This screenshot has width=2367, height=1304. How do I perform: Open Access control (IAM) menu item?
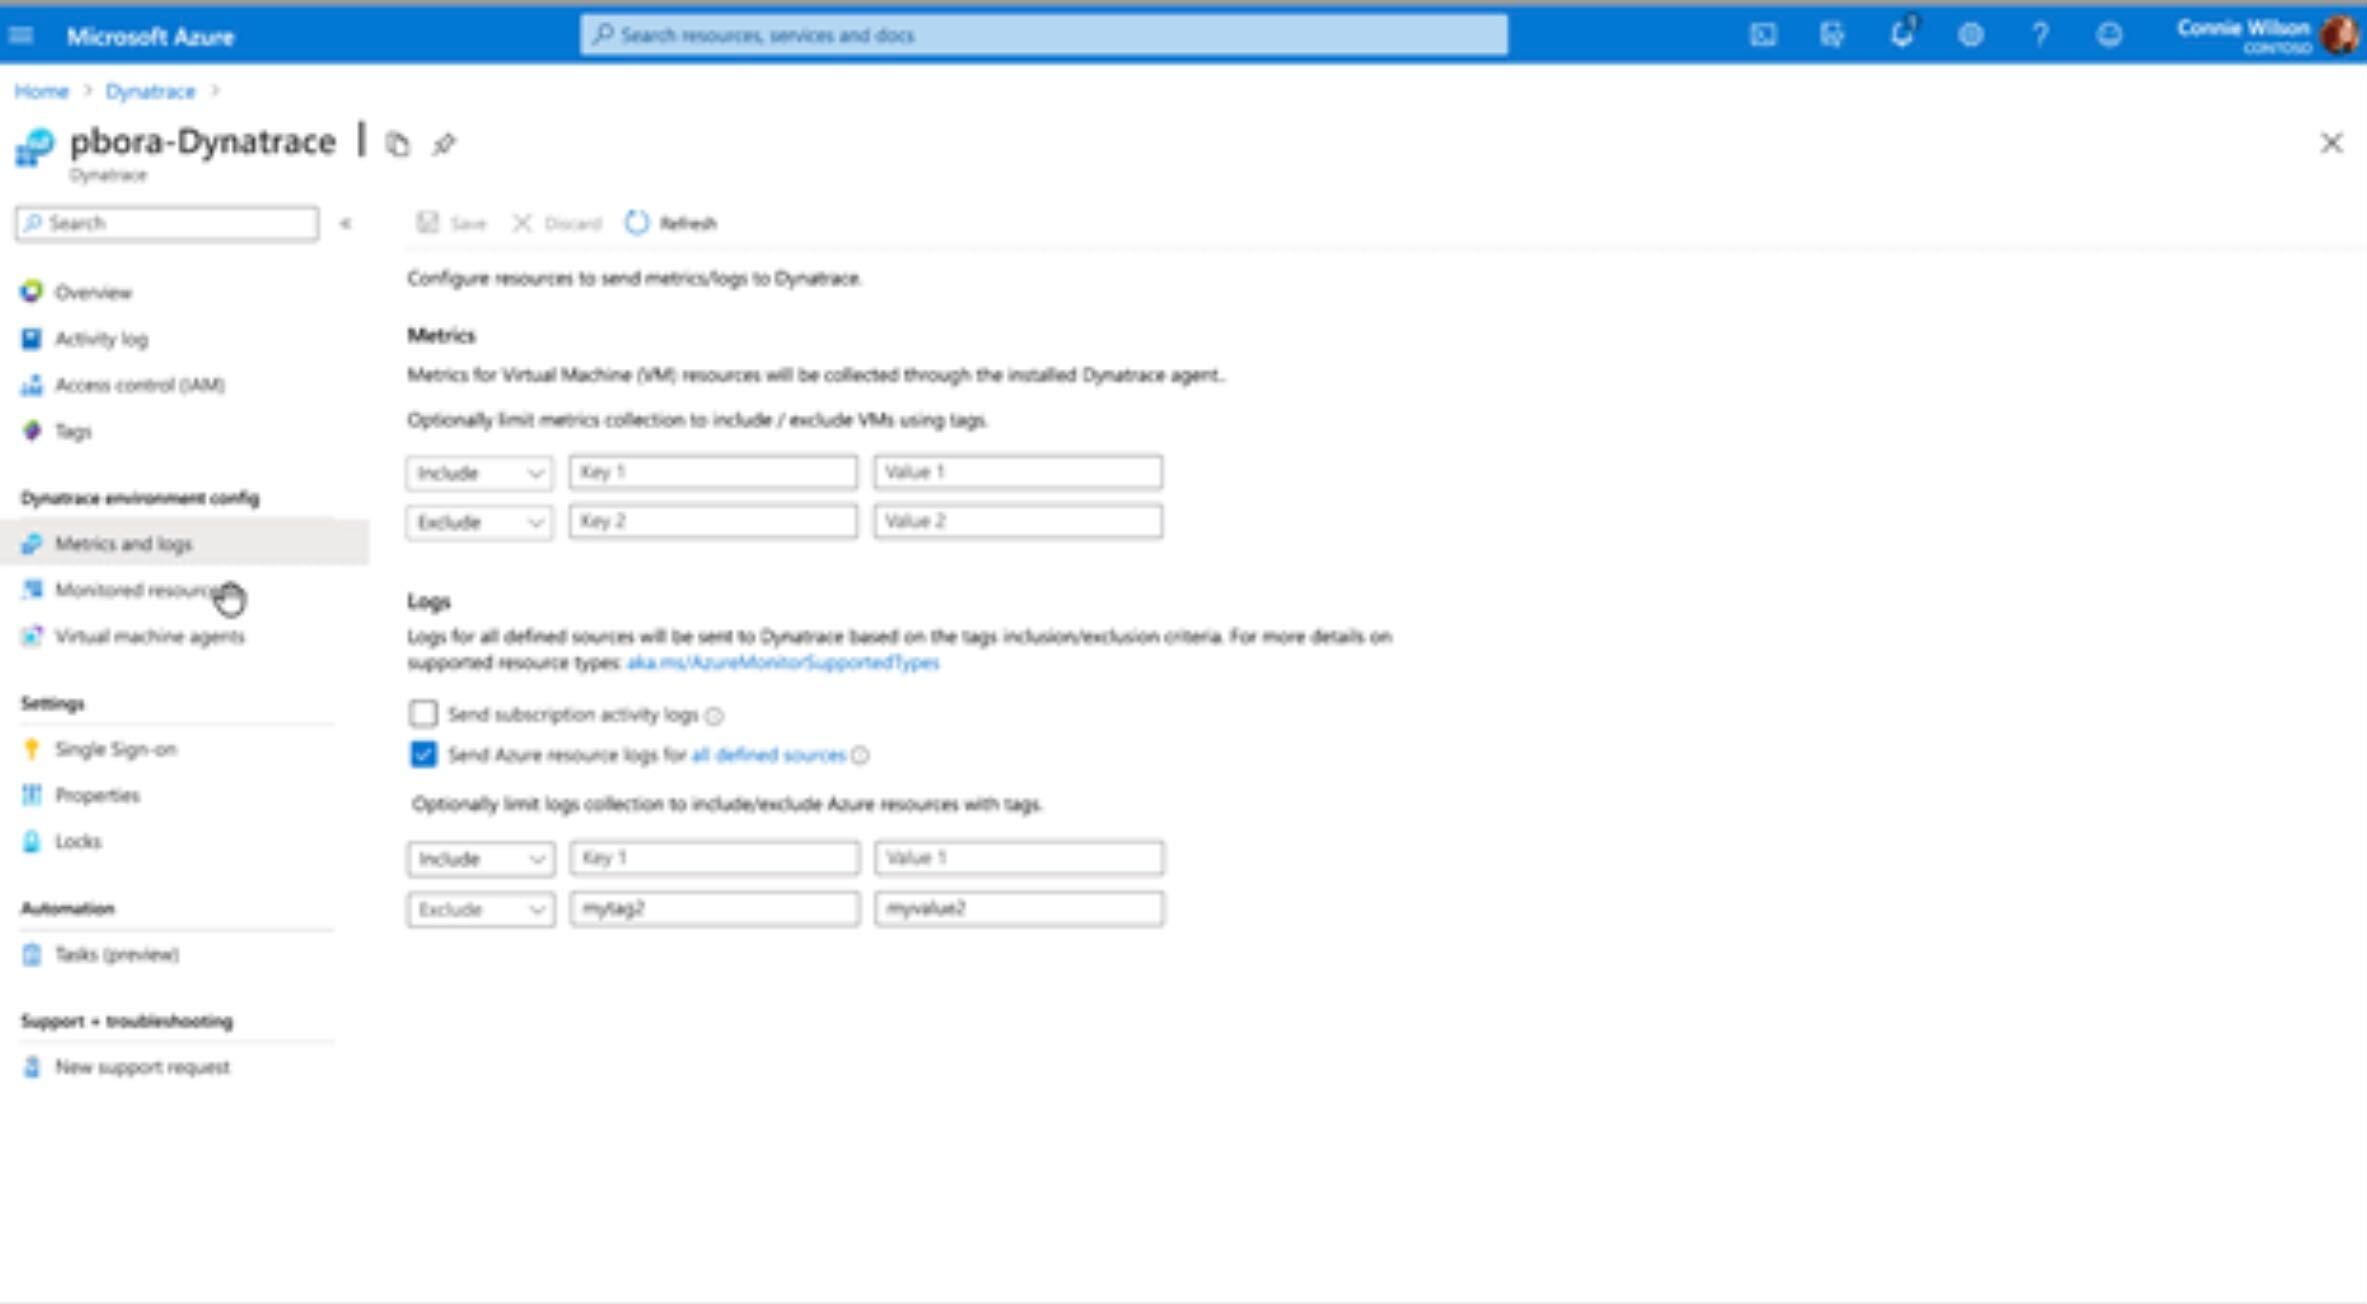pos(139,385)
